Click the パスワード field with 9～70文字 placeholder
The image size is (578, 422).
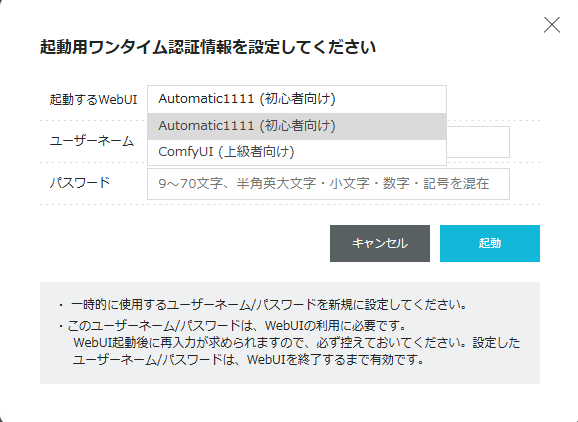pyautogui.click(x=328, y=184)
